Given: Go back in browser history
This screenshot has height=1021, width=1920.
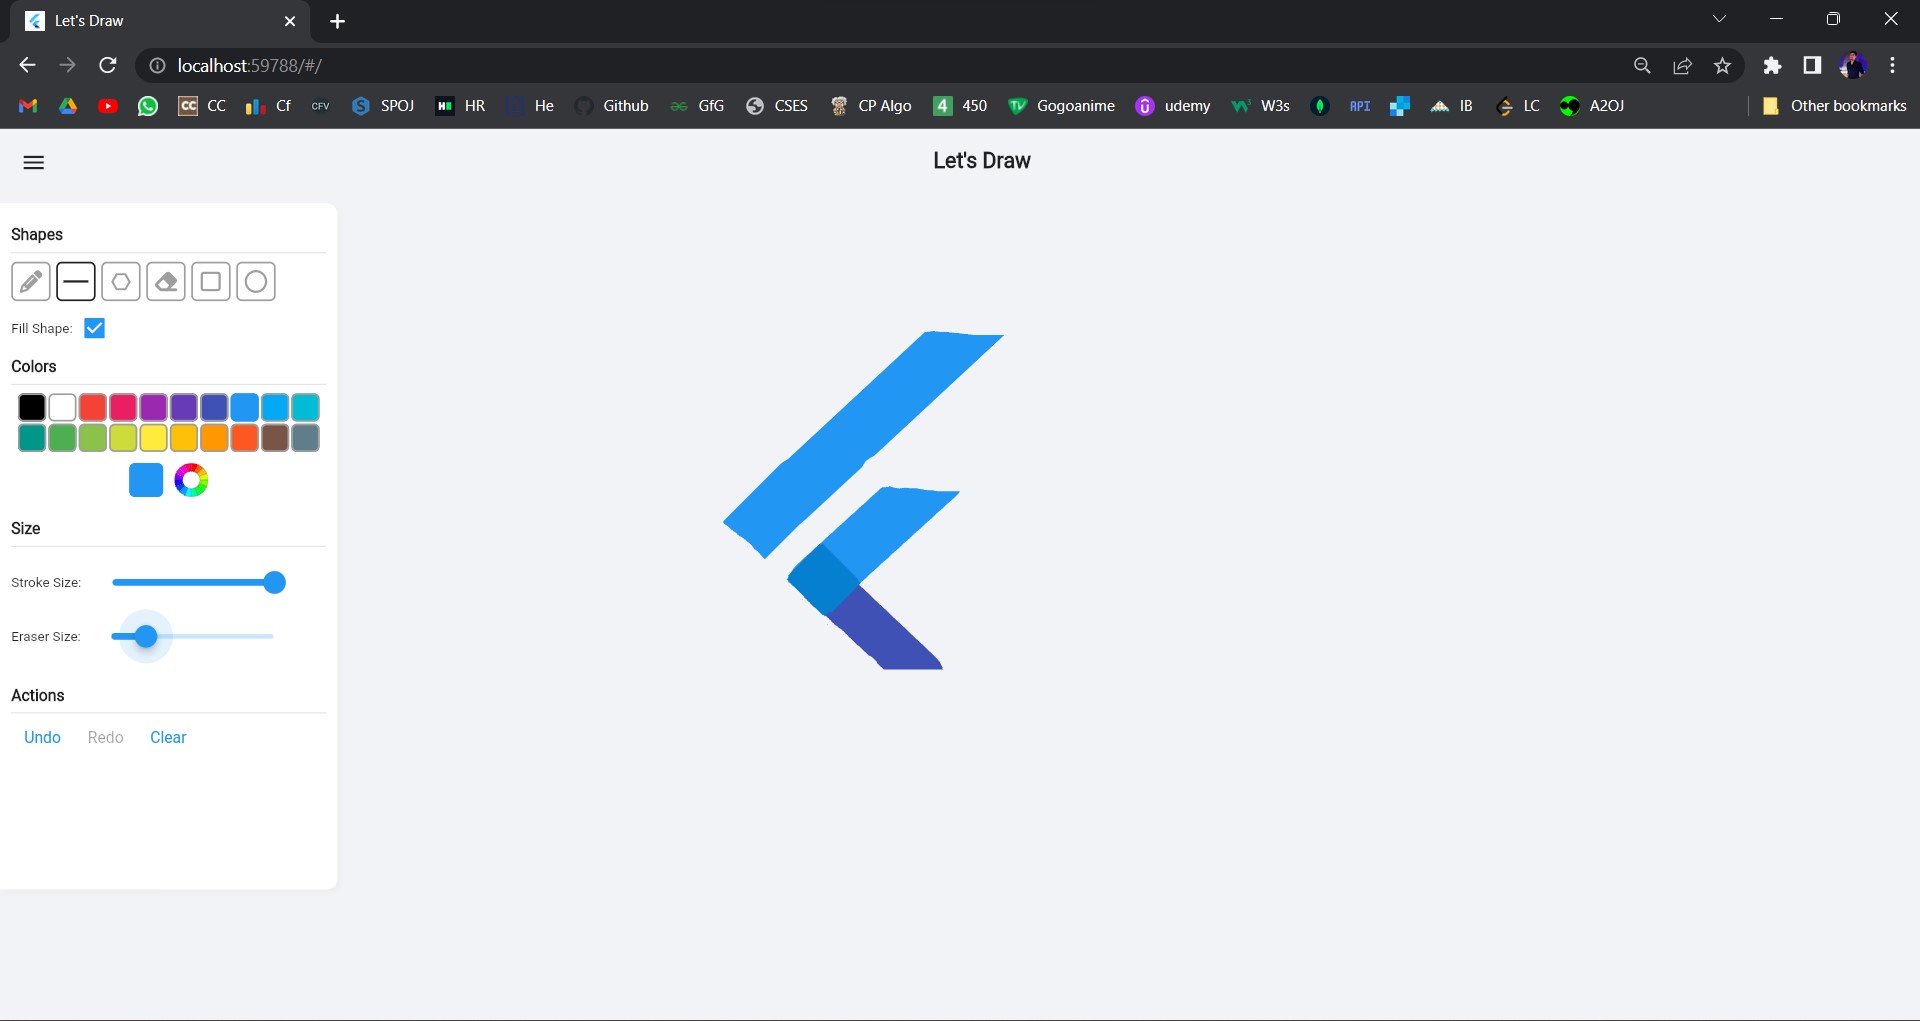Looking at the screenshot, I should click(x=27, y=66).
